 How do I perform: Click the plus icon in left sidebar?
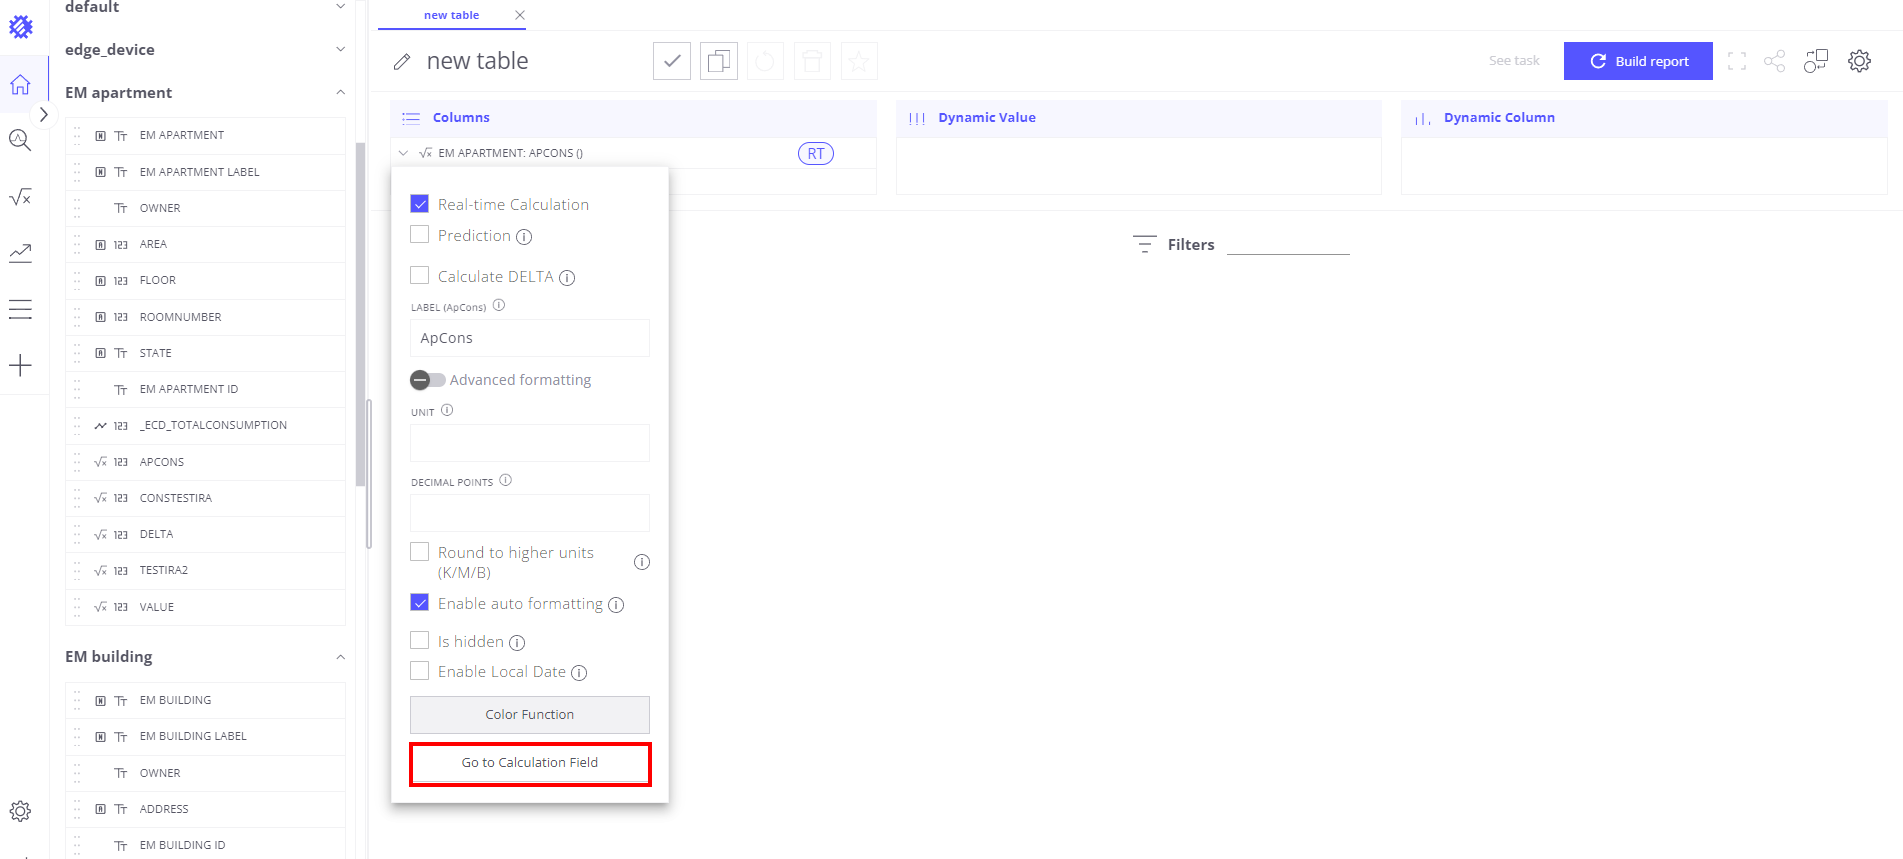(x=20, y=365)
